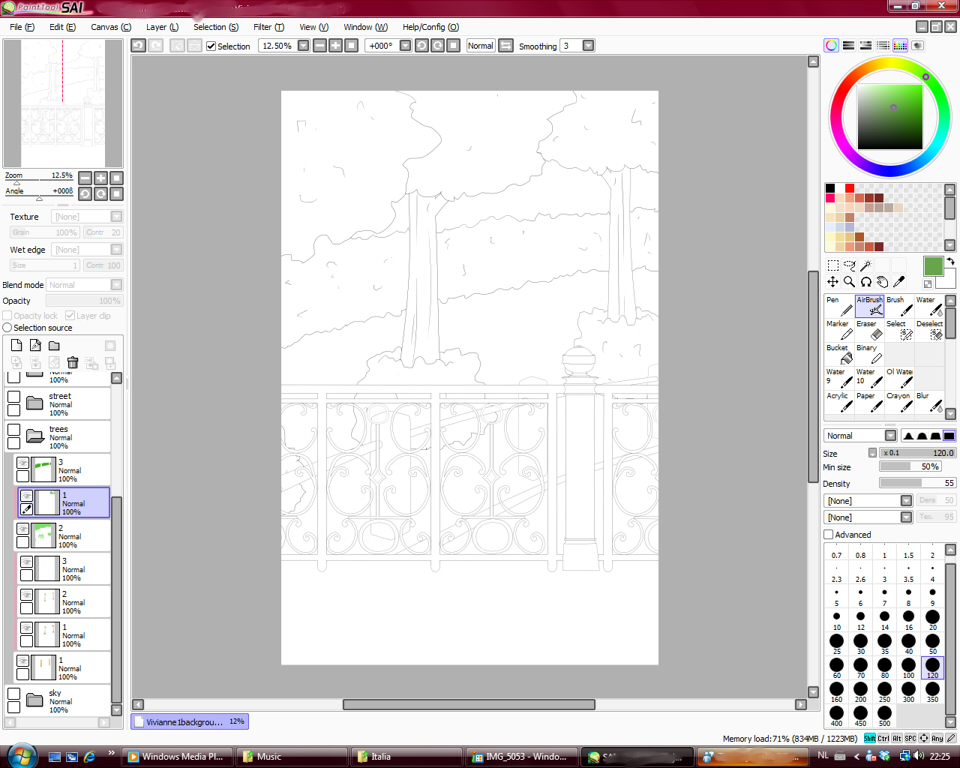This screenshot has width=960, height=768.
Task: Select the Eyedropper color picker tool
Action: click(899, 282)
